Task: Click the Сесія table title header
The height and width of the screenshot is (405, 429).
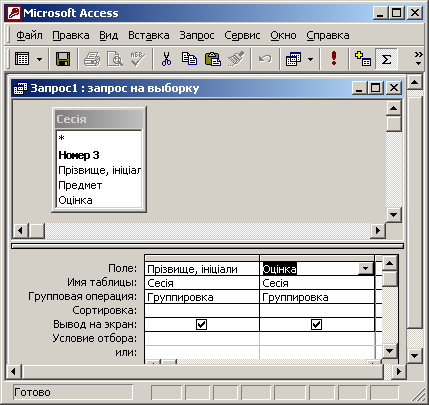Action: point(99,119)
